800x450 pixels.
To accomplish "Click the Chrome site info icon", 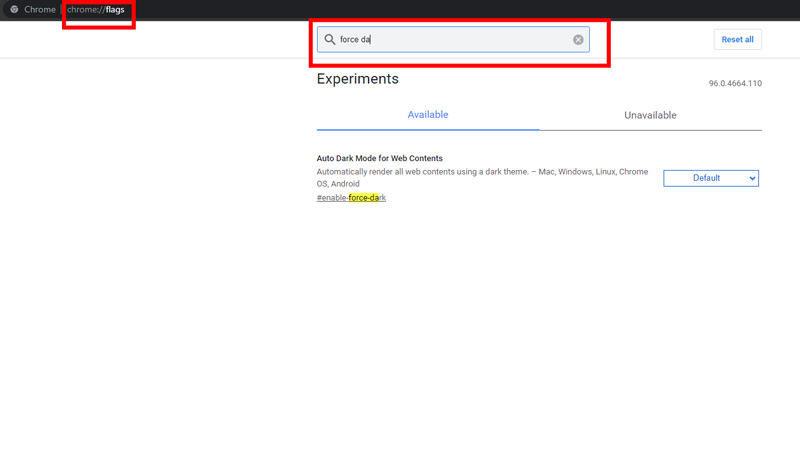I will click(14, 9).
